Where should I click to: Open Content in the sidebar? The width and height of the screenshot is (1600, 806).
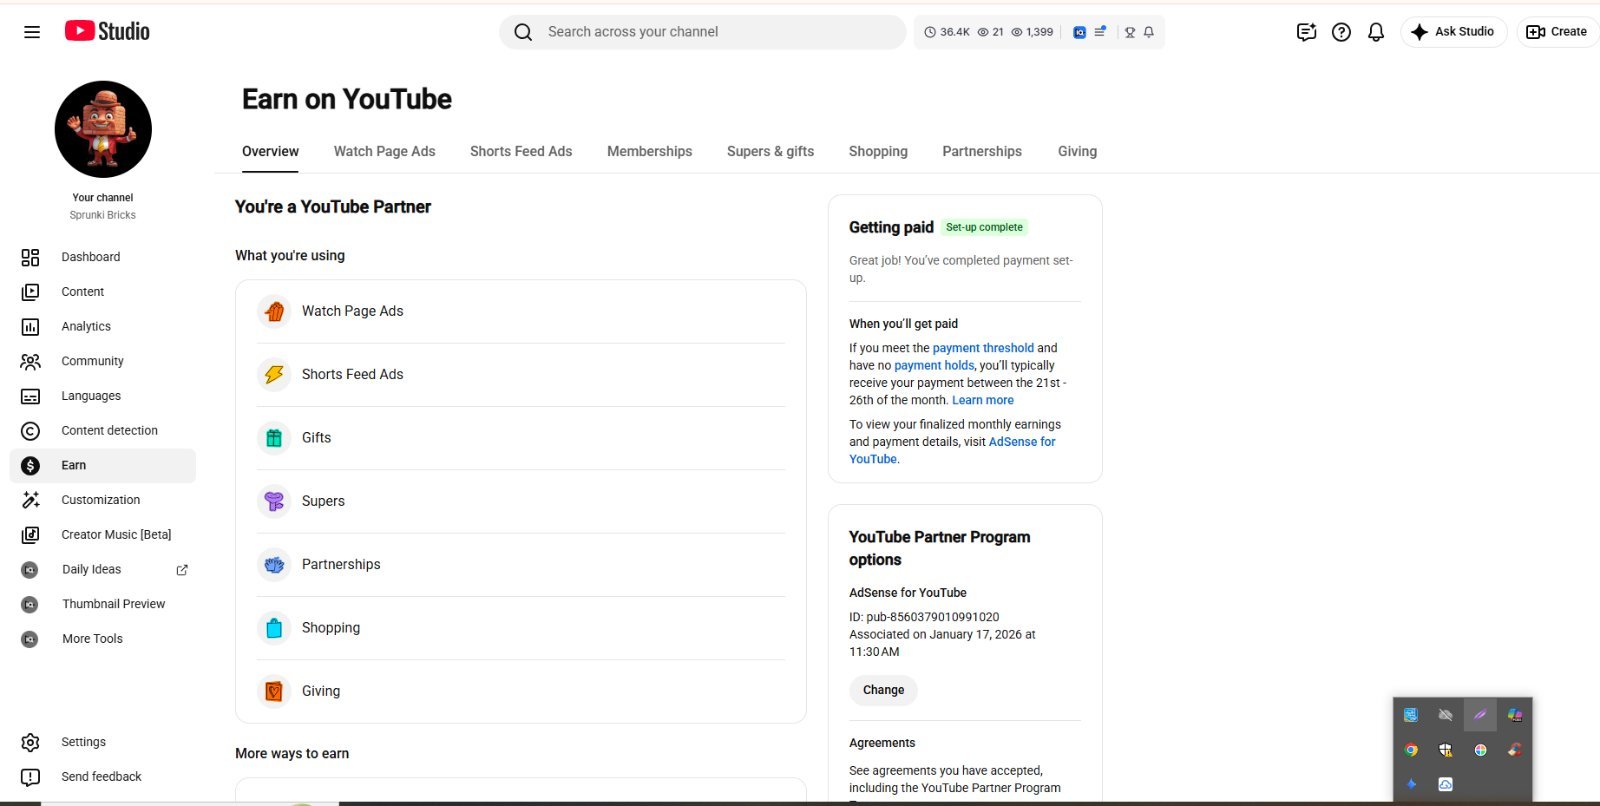[x=103, y=292]
